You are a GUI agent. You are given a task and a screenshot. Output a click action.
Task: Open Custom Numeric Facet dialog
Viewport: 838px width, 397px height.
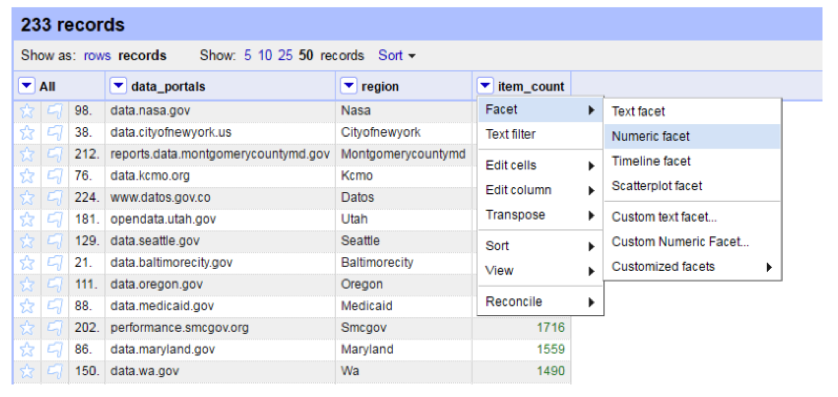(693, 242)
